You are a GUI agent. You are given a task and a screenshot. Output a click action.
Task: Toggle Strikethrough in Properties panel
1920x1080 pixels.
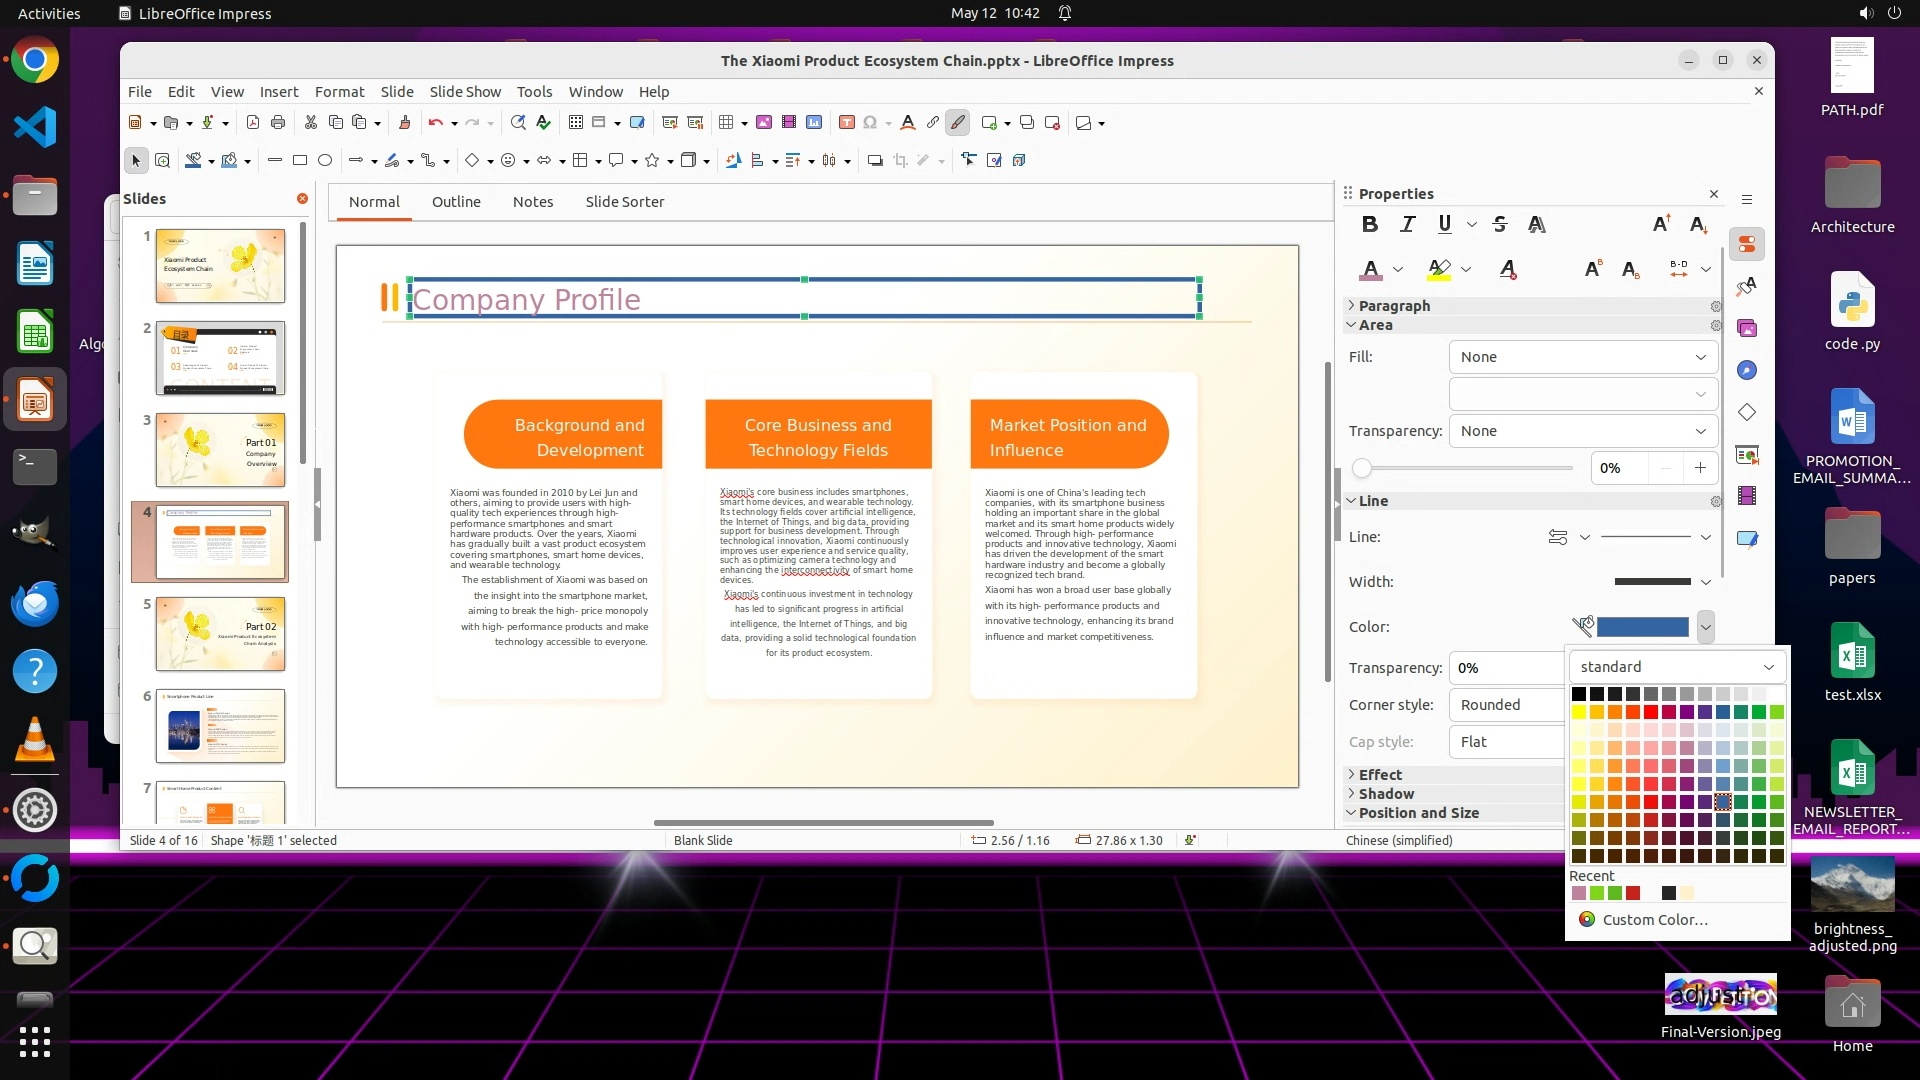(x=1499, y=224)
